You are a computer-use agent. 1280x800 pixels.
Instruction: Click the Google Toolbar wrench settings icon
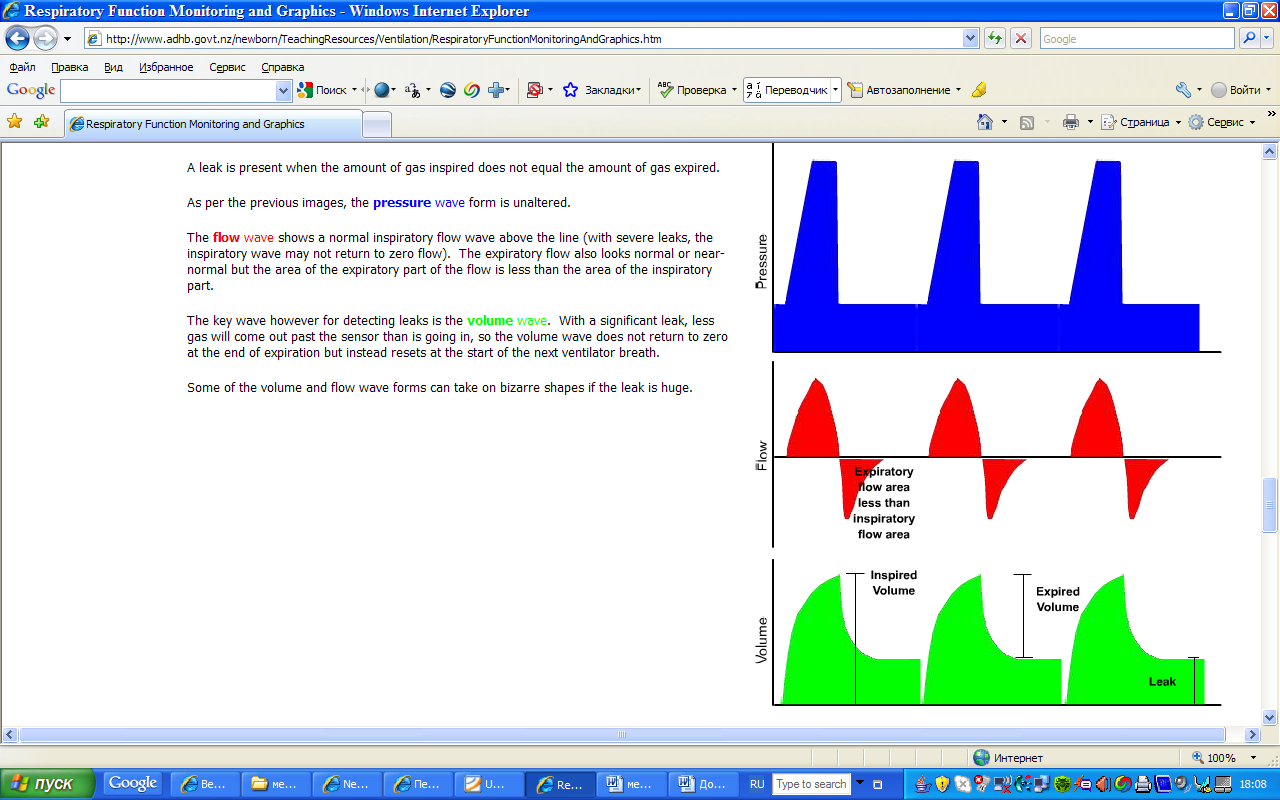coord(1183,90)
